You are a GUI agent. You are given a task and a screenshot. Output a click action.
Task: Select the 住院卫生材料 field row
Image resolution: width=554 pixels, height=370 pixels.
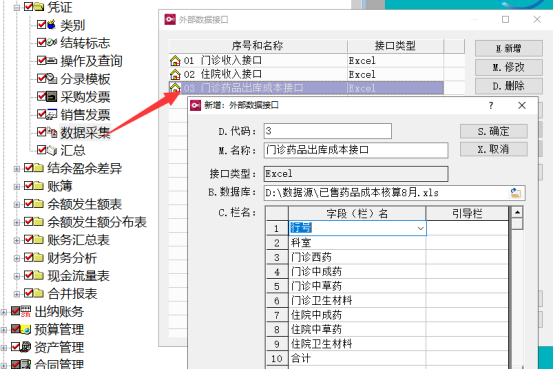(x=387, y=343)
